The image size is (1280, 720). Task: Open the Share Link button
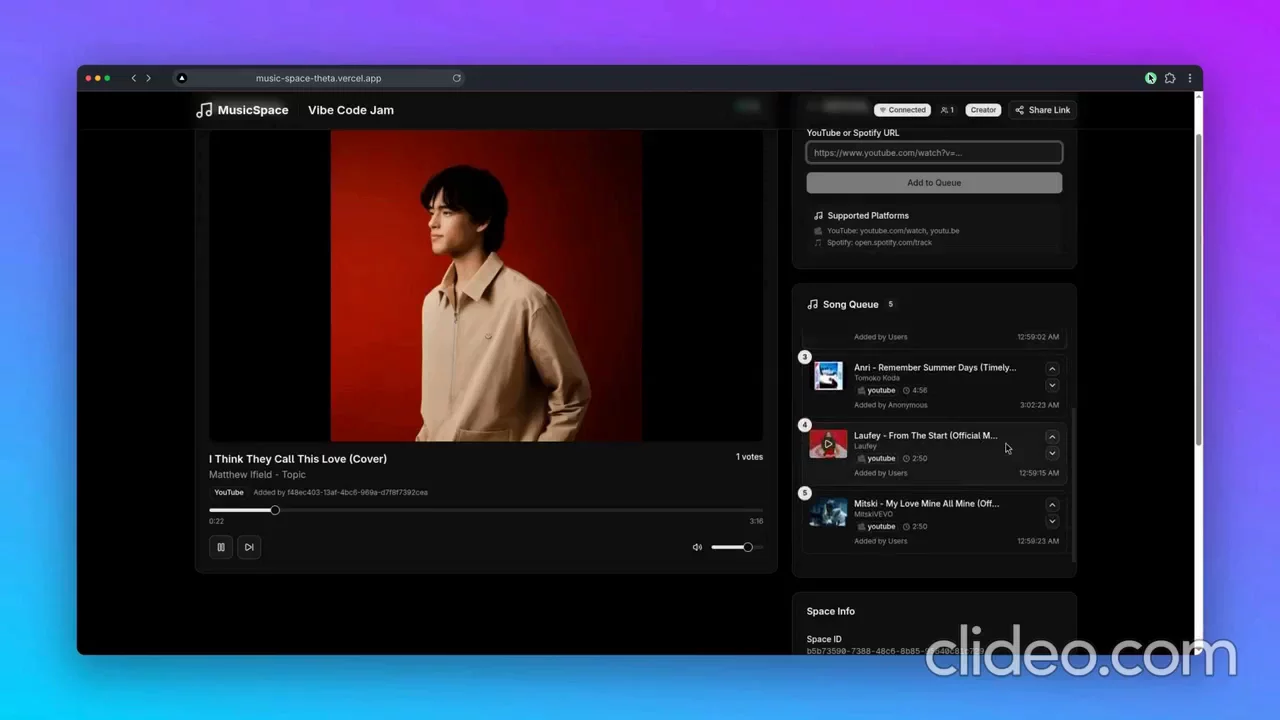[1042, 110]
